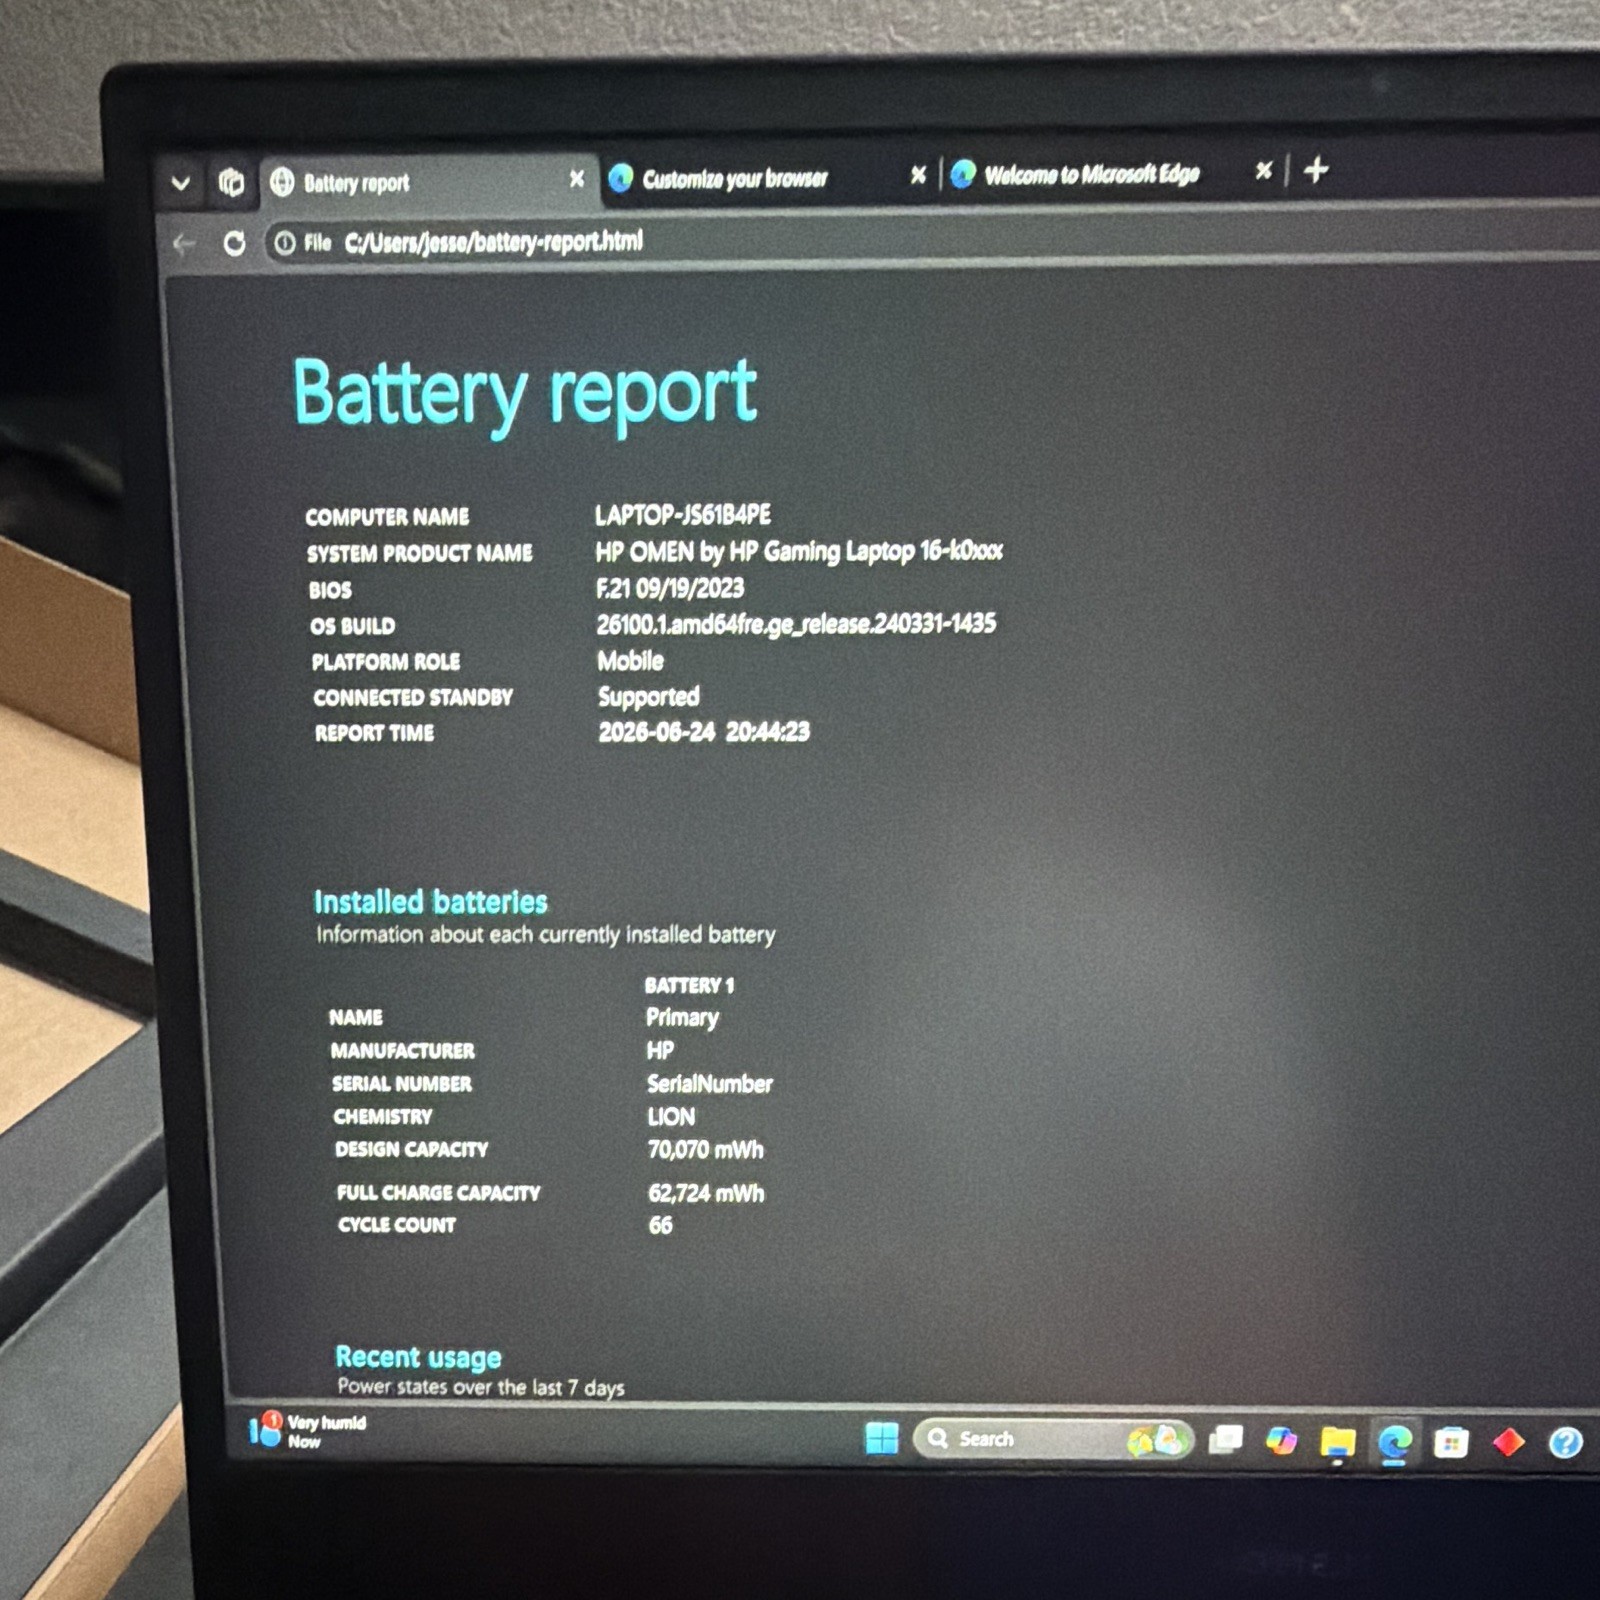Select the OS build 26100.1 string
Screen dimensions: 1600x1600
click(796, 624)
